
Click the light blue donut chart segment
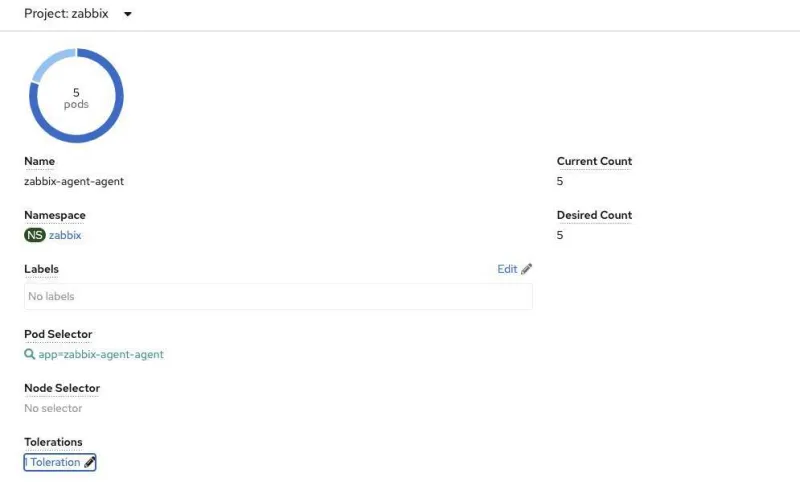(x=50, y=62)
